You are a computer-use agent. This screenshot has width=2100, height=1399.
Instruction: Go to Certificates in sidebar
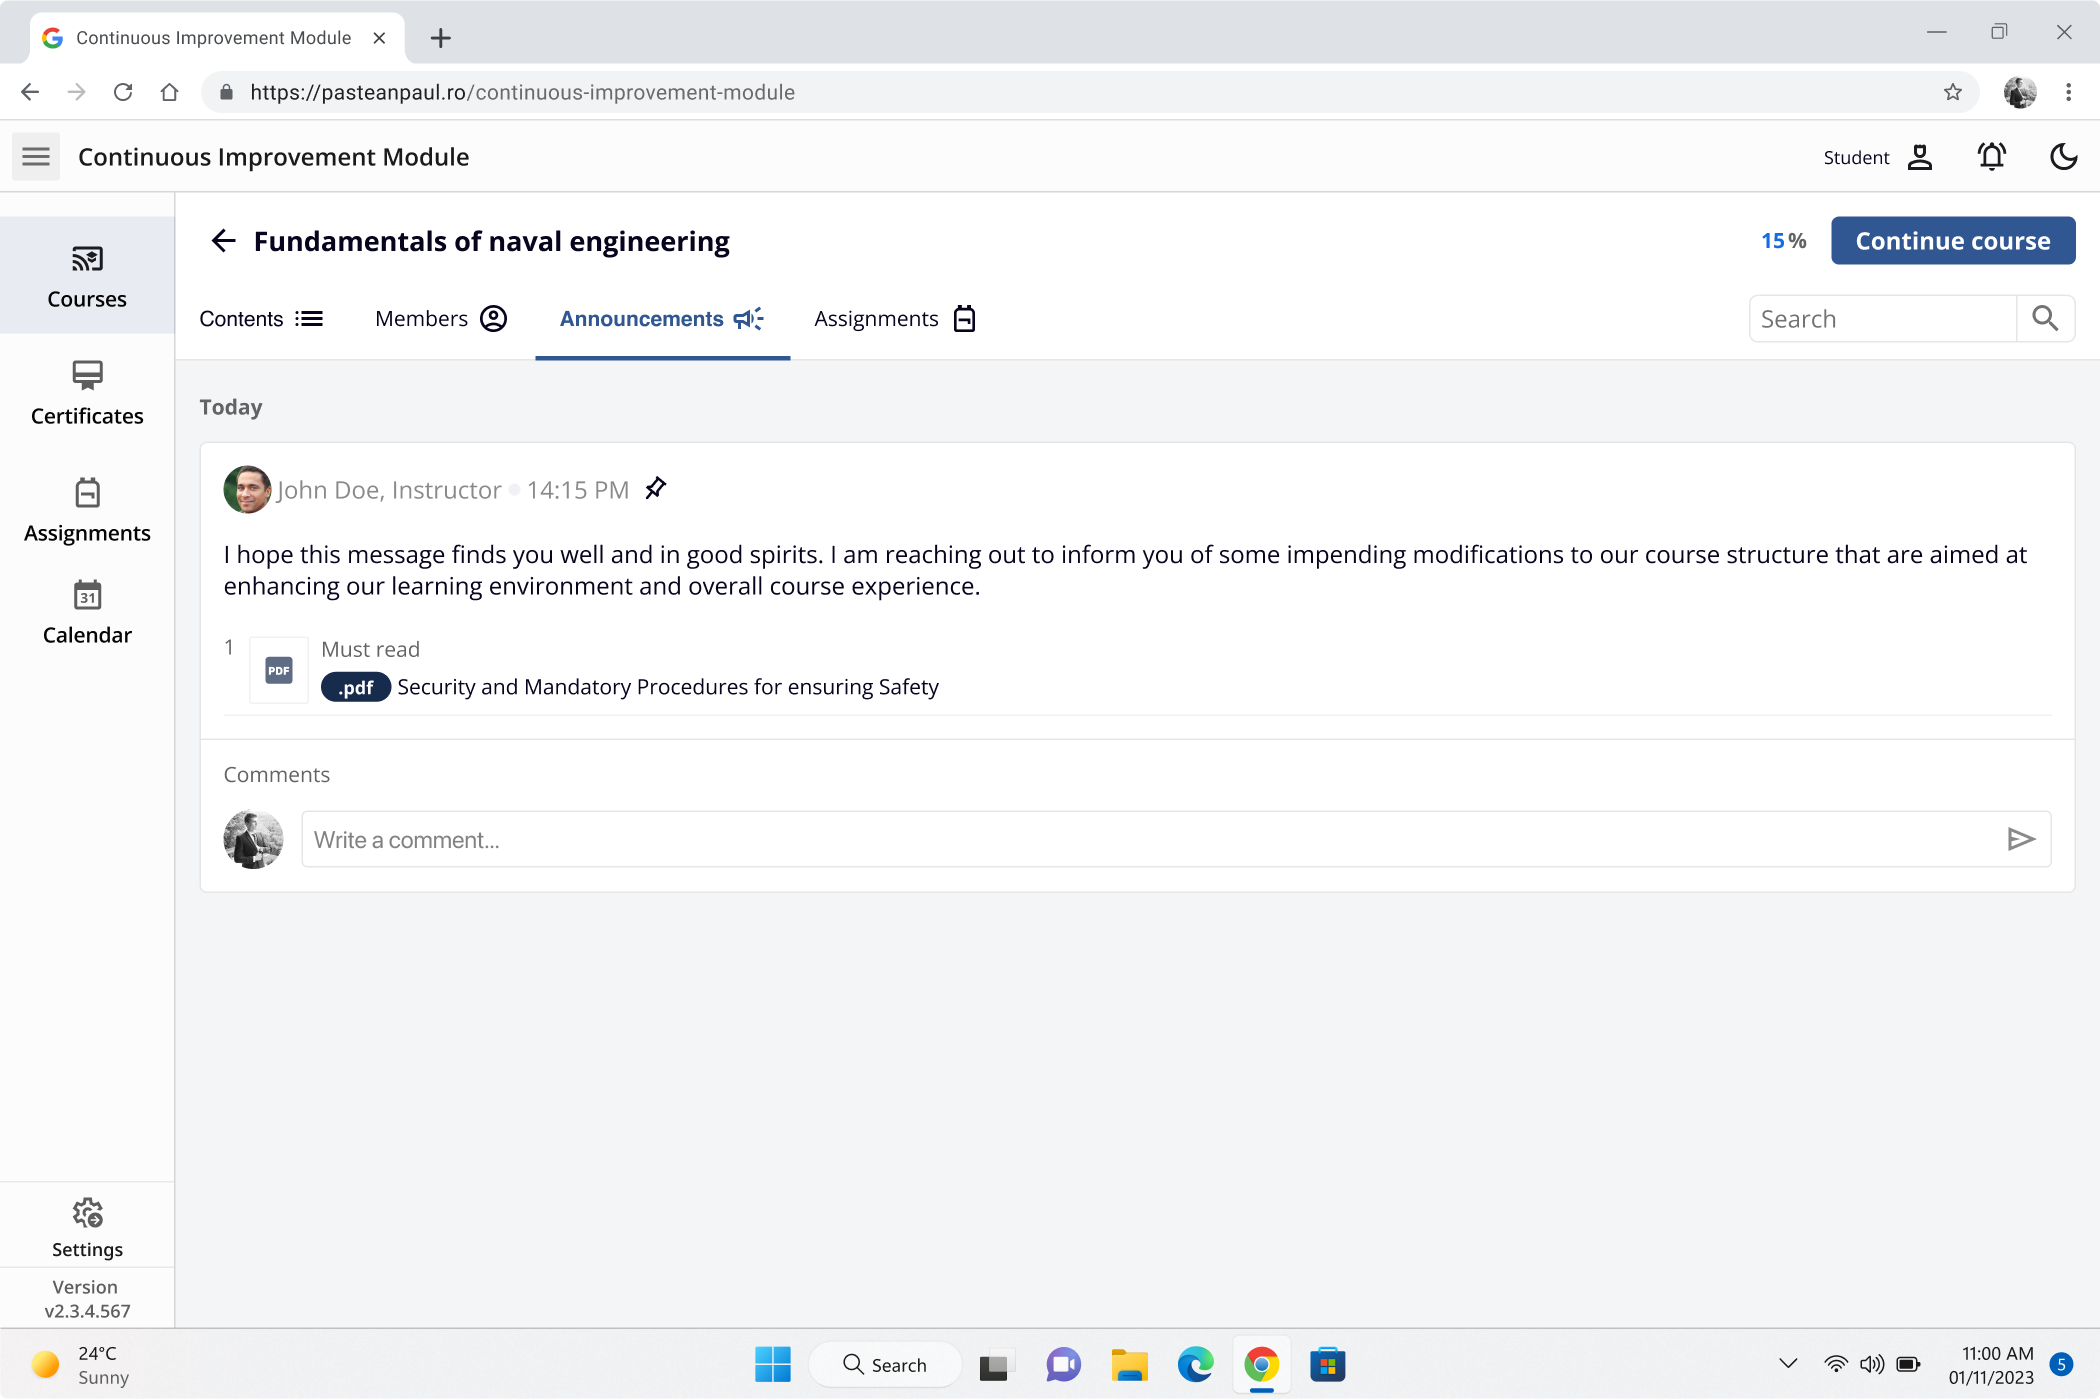point(87,393)
